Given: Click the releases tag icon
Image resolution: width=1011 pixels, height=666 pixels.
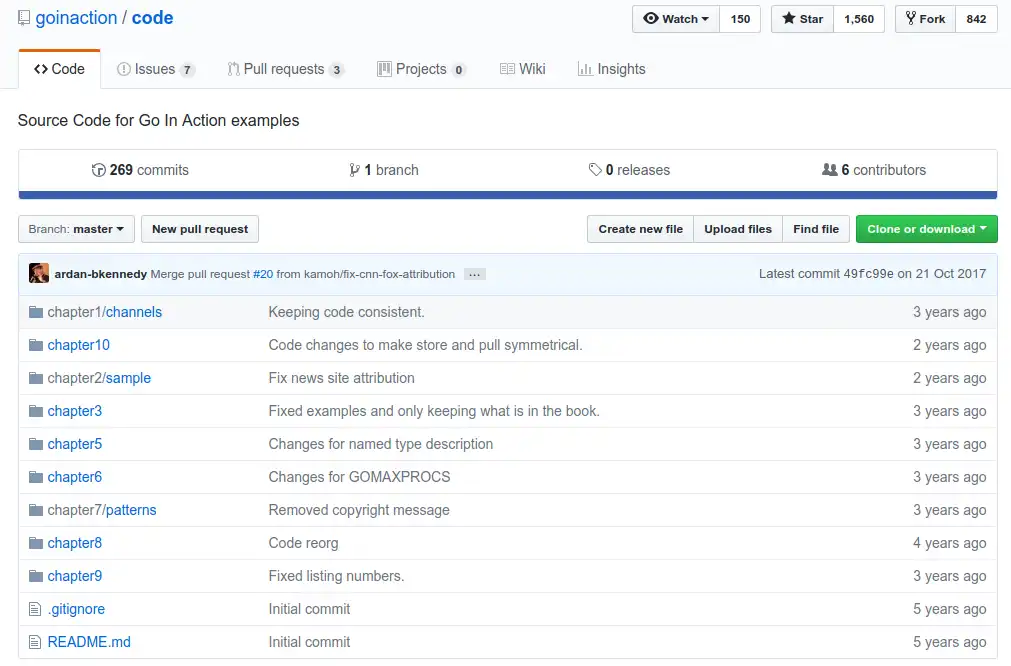Looking at the screenshot, I should 595,170.
